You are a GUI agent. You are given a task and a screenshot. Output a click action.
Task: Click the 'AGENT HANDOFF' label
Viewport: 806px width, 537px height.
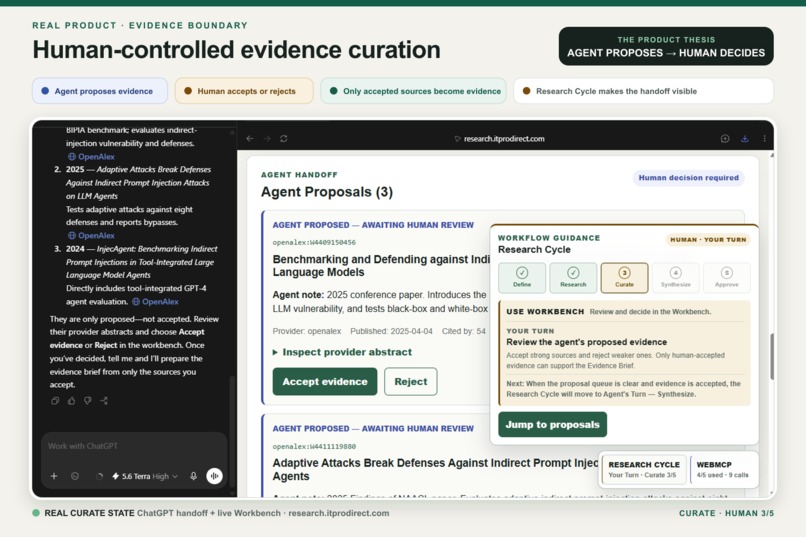tap(299, 175)
